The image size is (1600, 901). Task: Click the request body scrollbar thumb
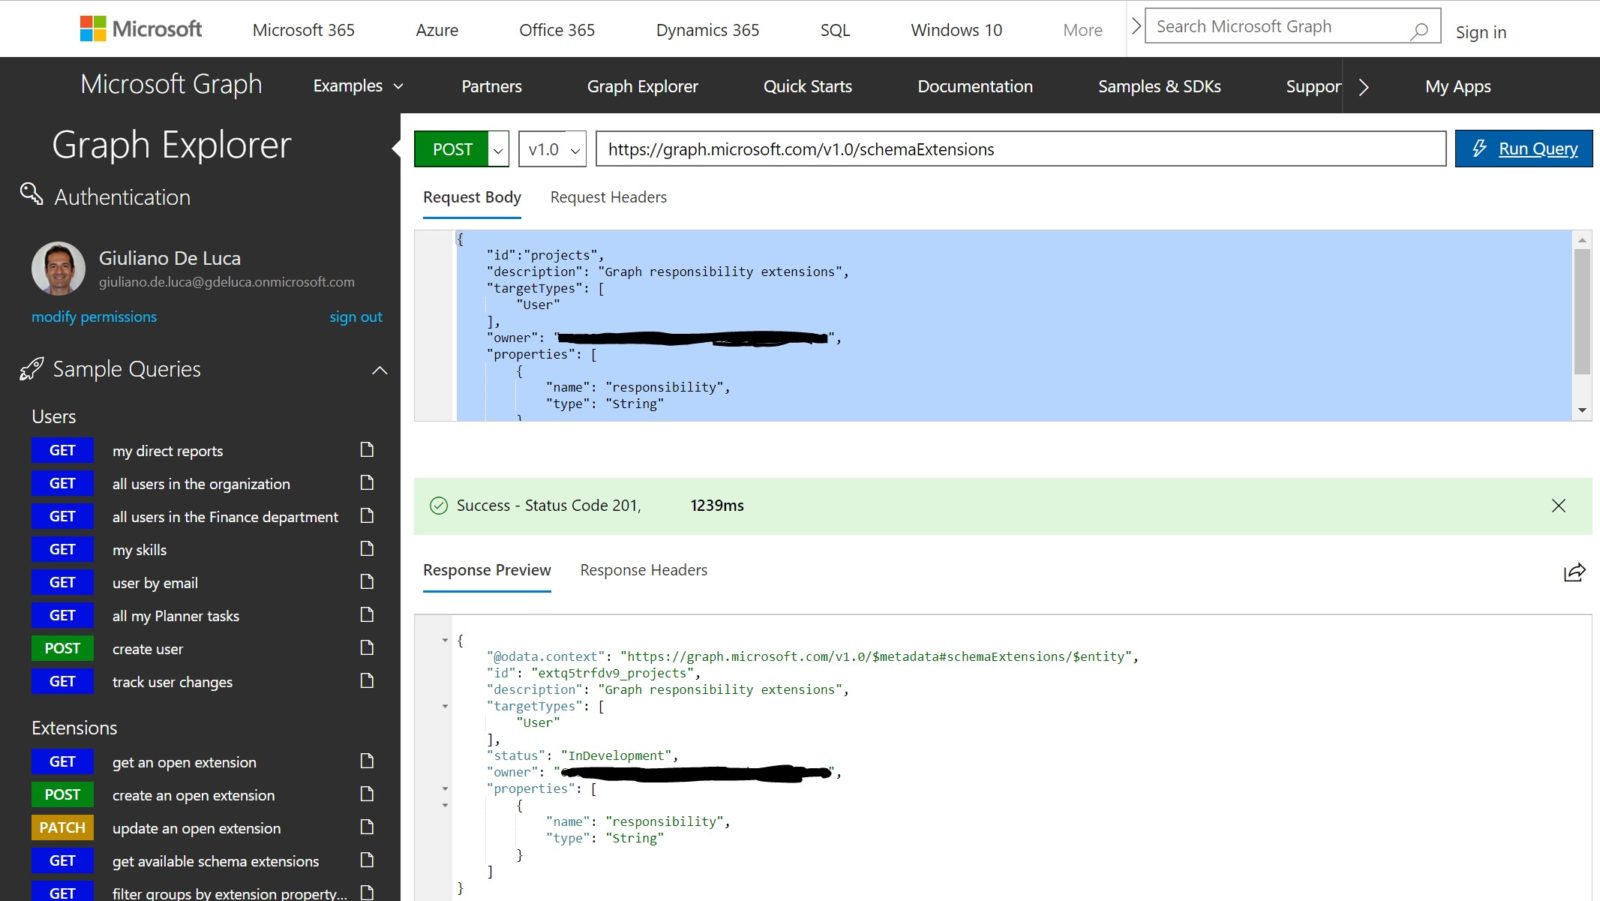(x=1582, y=311)
